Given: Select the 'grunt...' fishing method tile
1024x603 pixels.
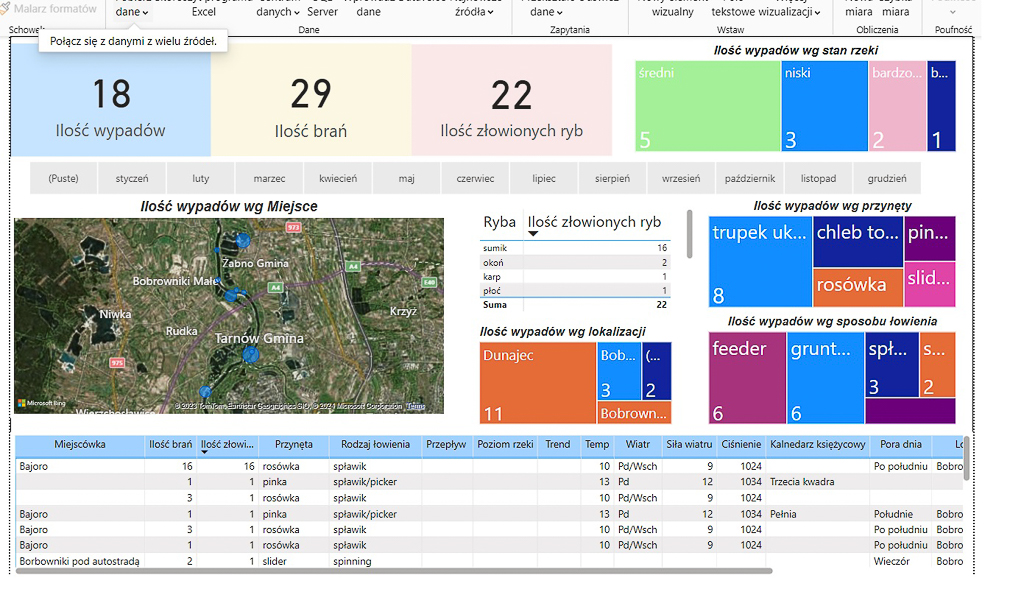Looking at the screenshot, I should 825,378.
